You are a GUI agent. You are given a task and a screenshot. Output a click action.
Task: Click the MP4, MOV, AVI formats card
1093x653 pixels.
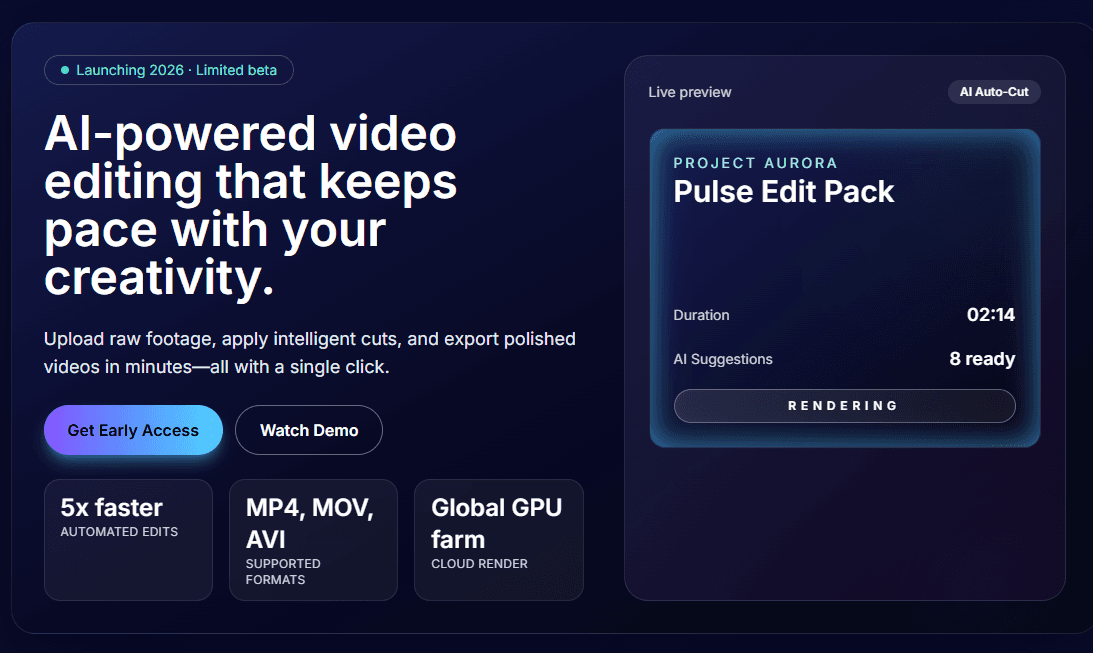point(313,540)
